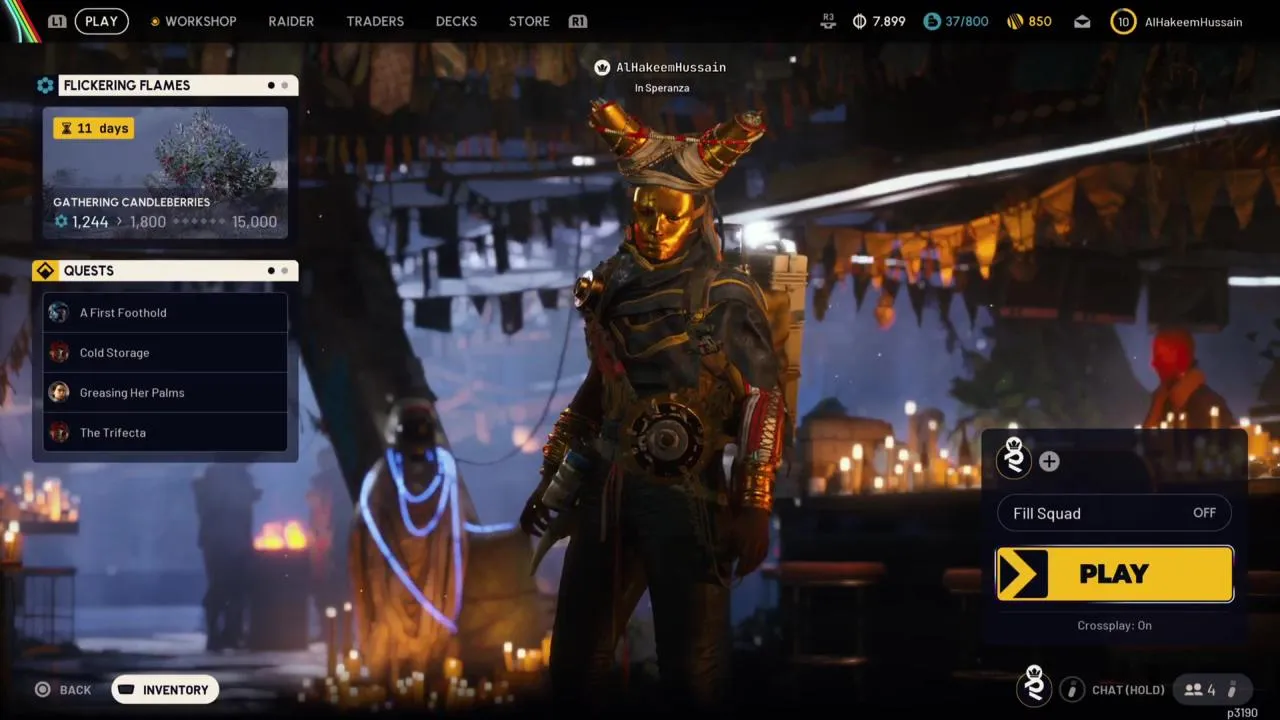
Task: Select second page dot in Flickering Flames
Action: point(284,86)
